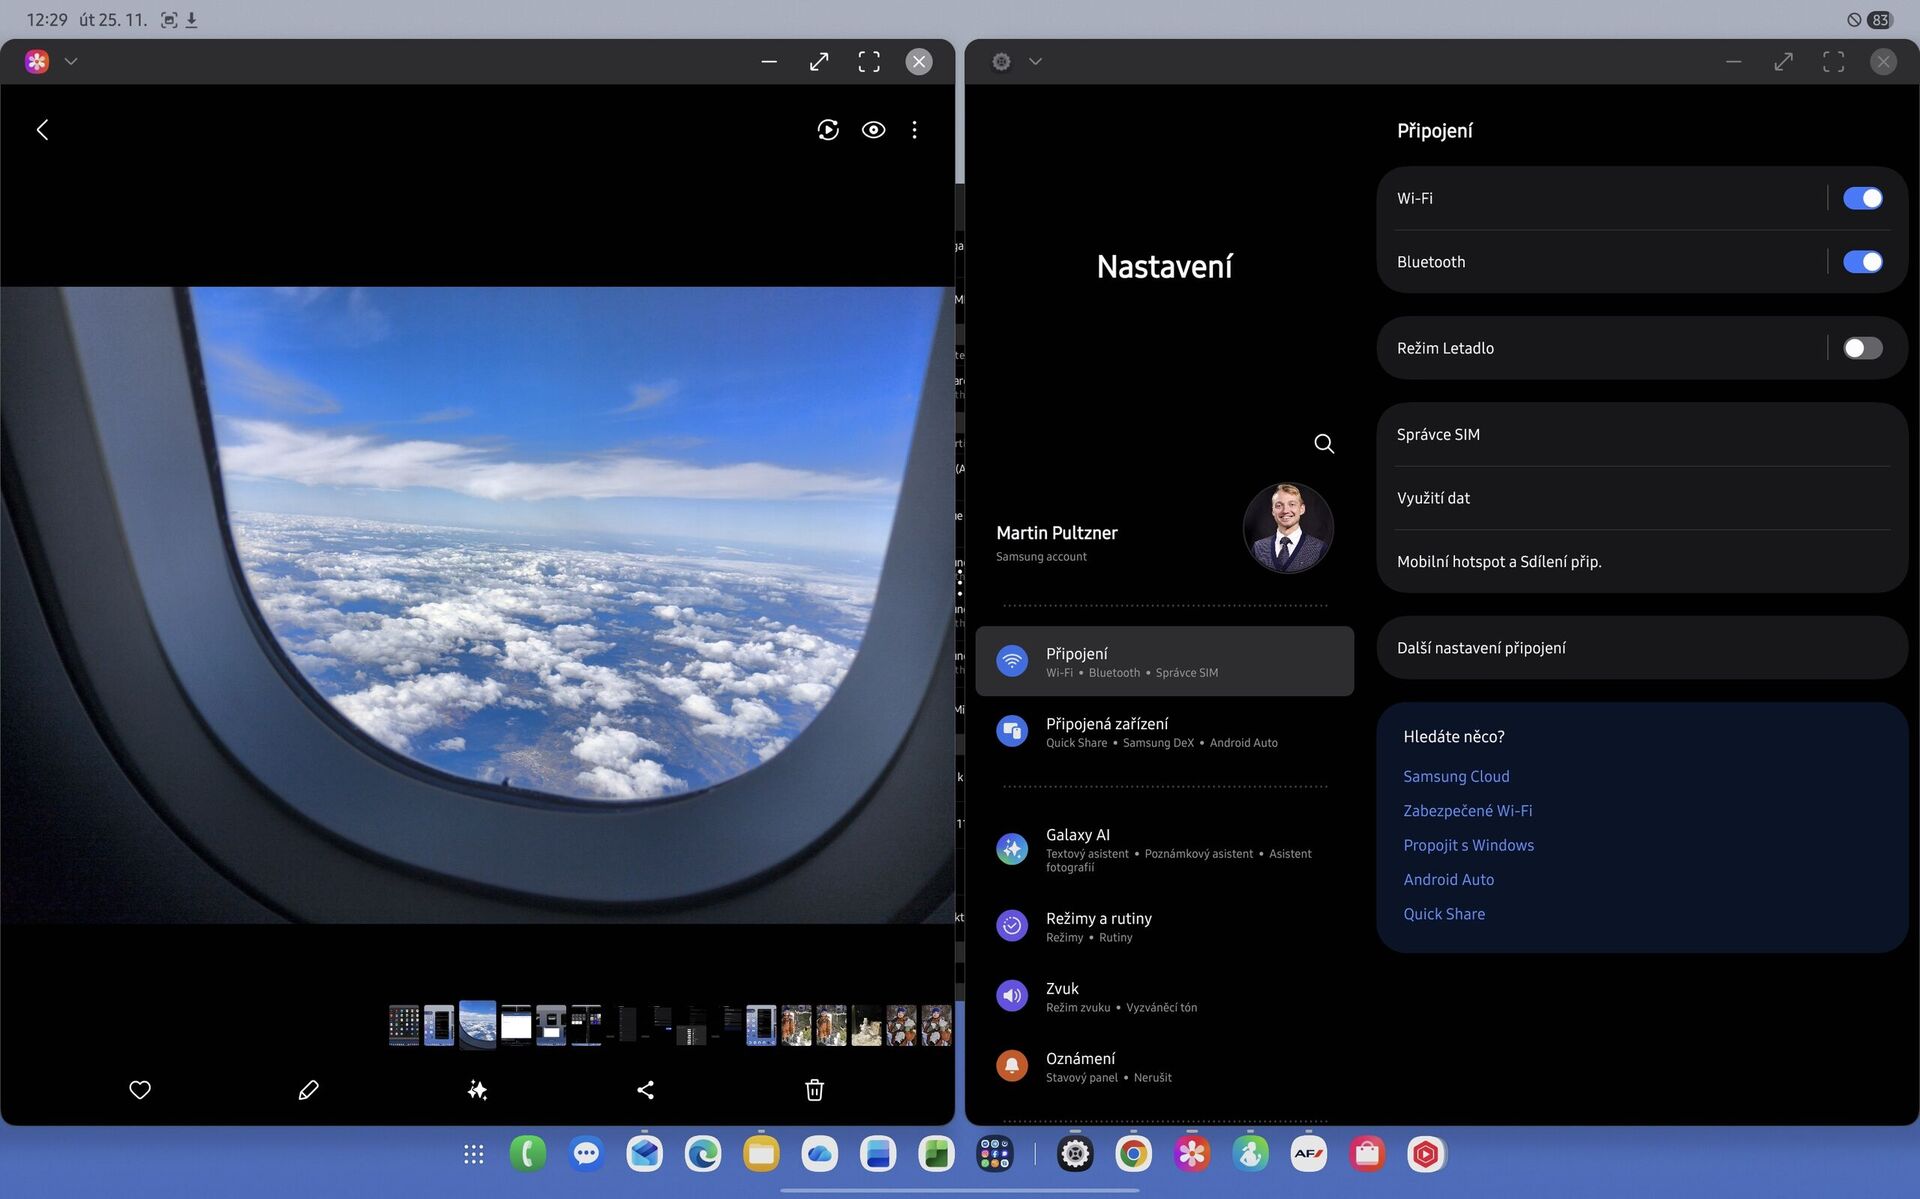This screenshot has width=1920, height=1199.
Task: Tap the heart favorite icon
Action: point(140,1090)
